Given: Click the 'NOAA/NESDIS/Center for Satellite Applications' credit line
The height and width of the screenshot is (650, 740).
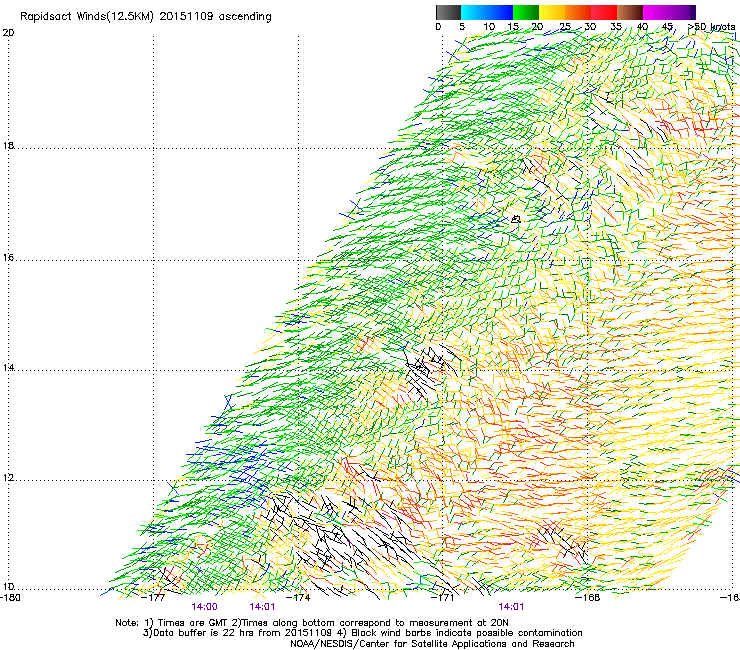Looking at the screenshot, I should 432,644.
